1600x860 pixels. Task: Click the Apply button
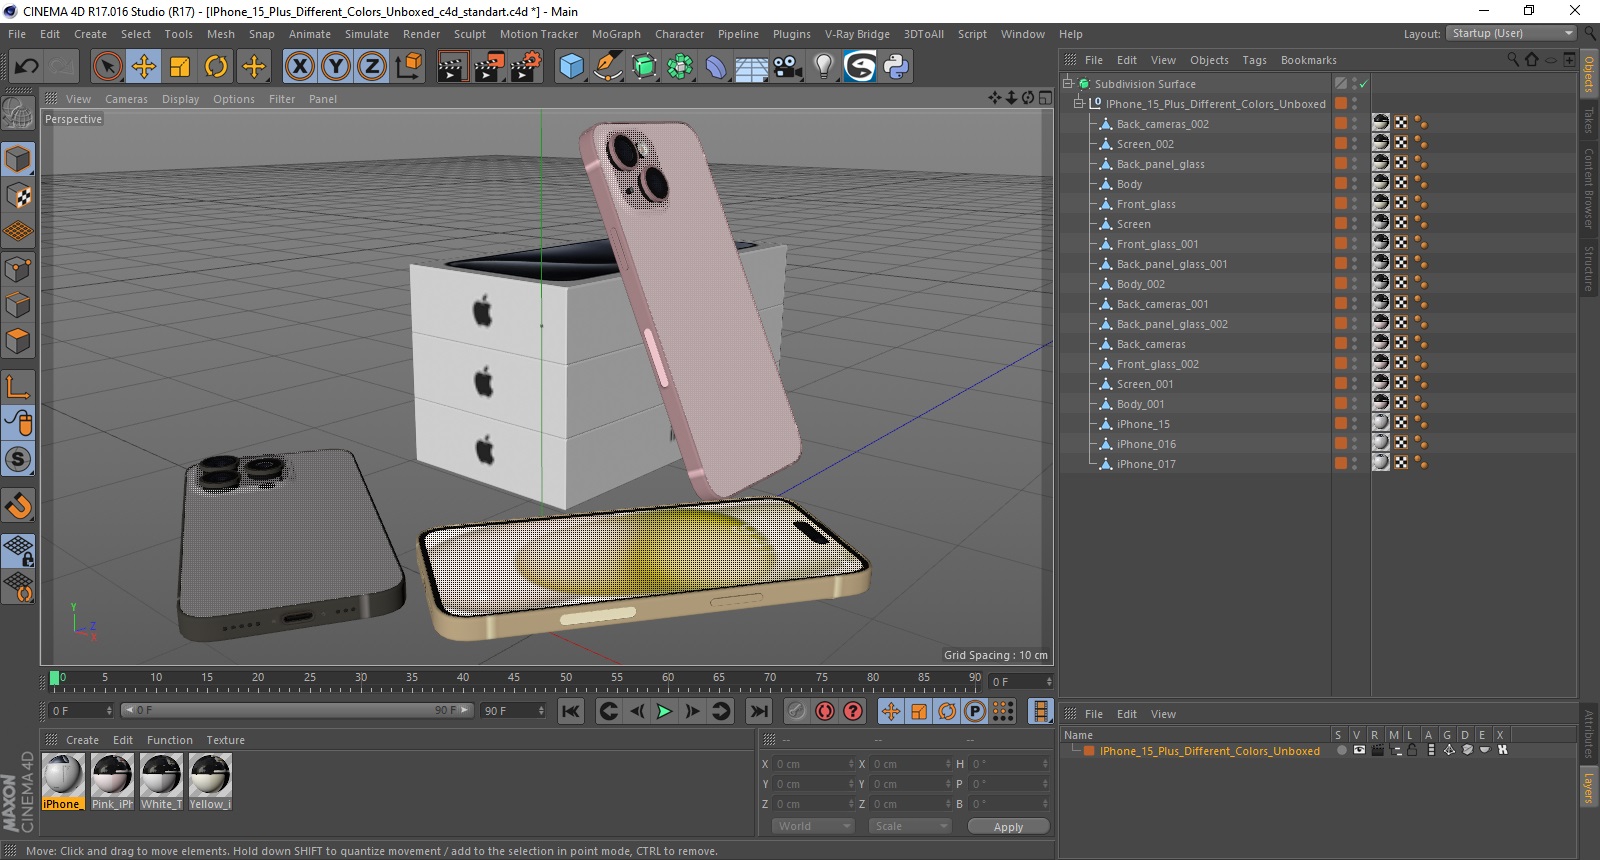point(1008,827)
